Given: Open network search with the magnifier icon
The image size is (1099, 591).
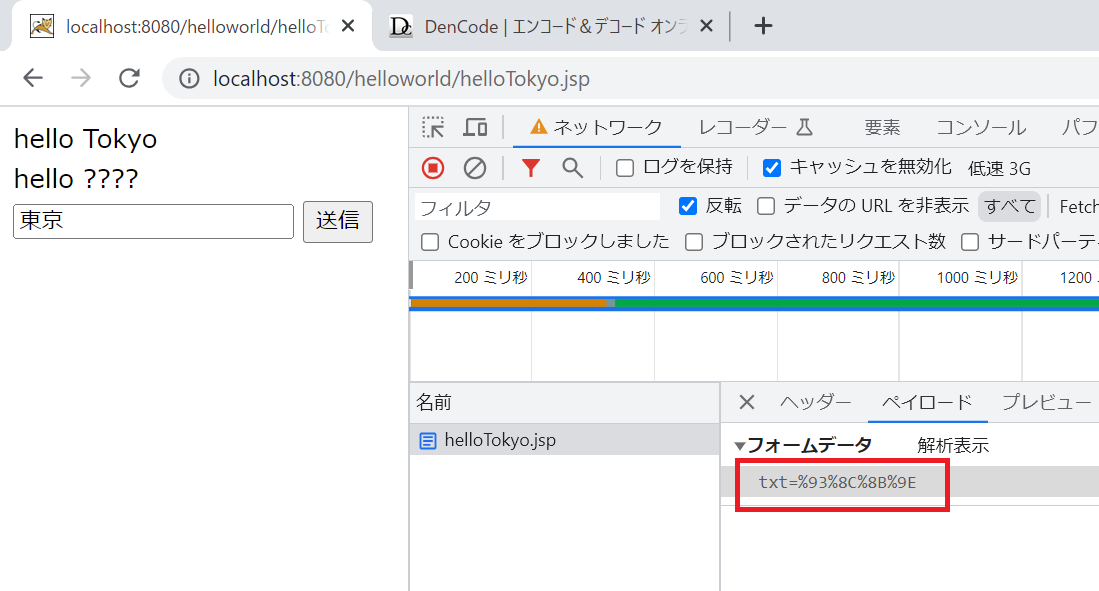Looking at the screenshot, I should (x=571, y=167).
